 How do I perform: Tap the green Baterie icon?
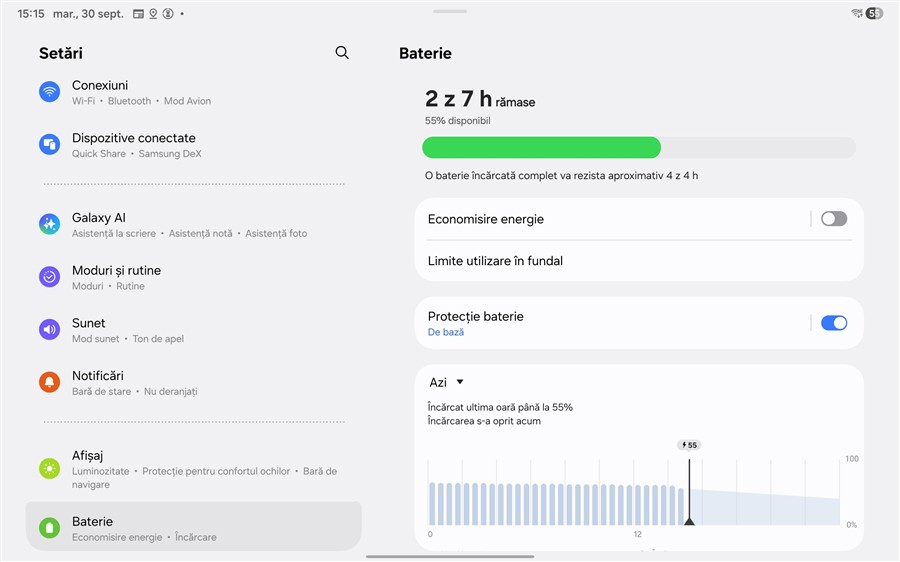49,527
